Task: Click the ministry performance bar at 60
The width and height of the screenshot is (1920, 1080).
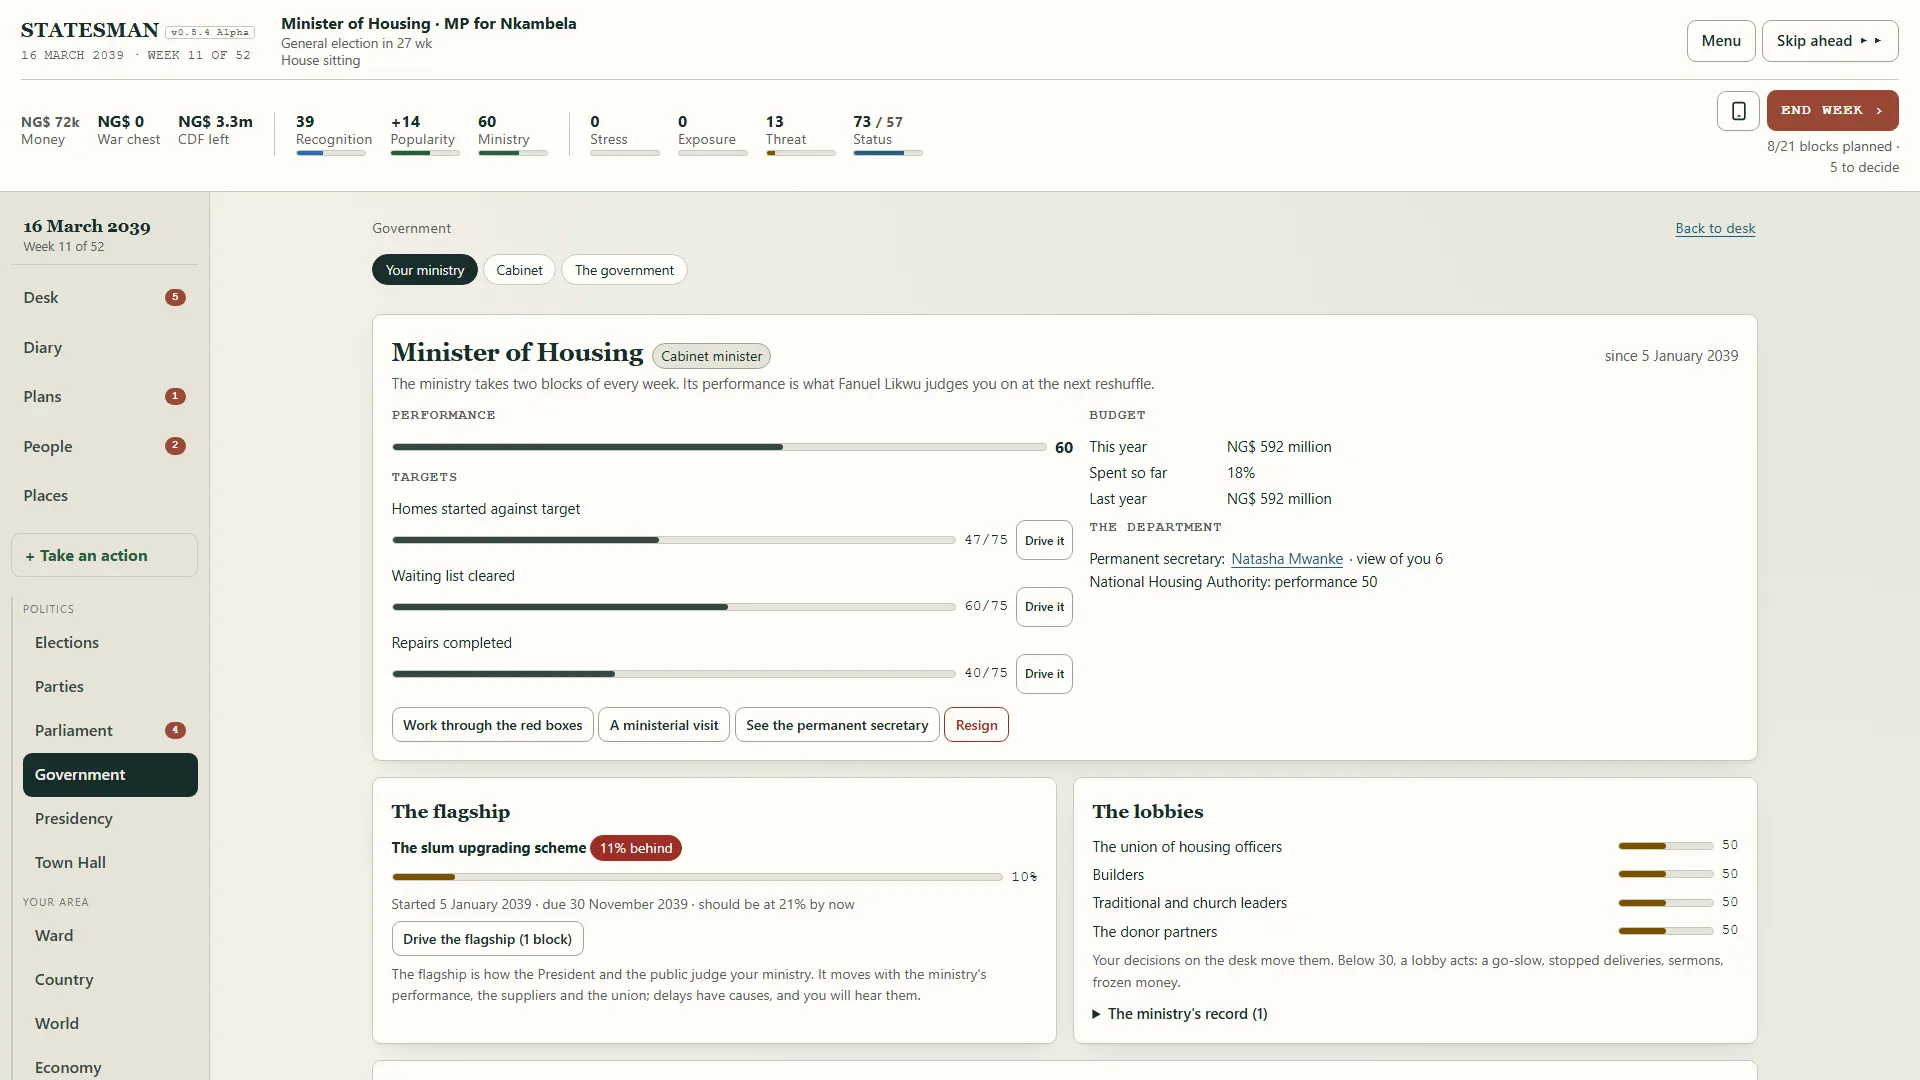Action: click(x=719, y=447)
